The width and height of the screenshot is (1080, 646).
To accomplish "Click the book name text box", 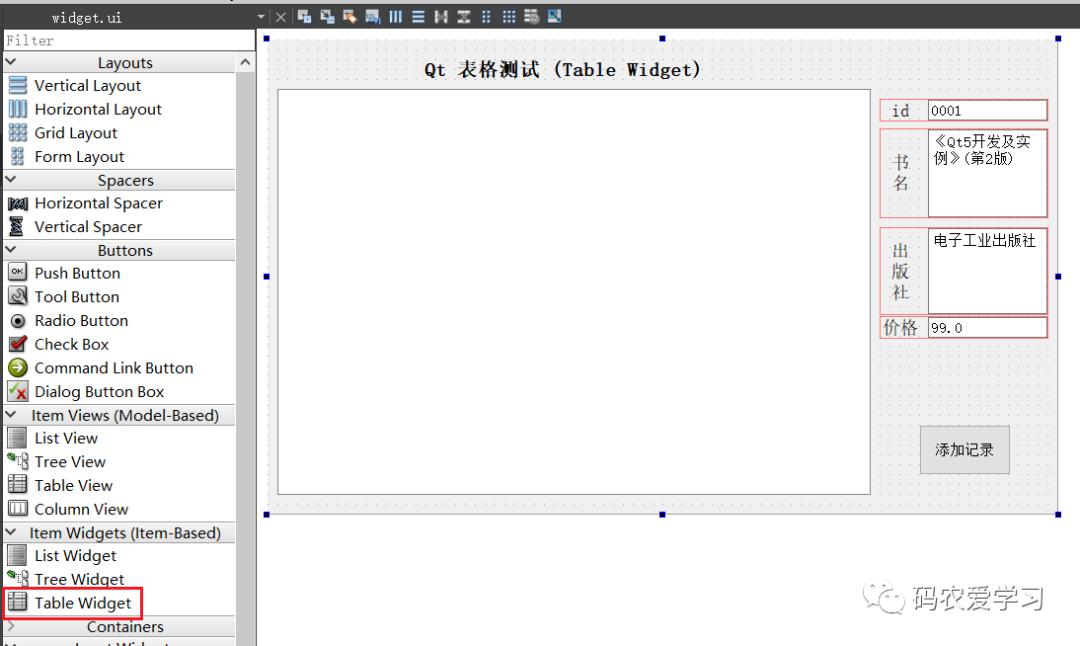I will click(x=987, y=173).
